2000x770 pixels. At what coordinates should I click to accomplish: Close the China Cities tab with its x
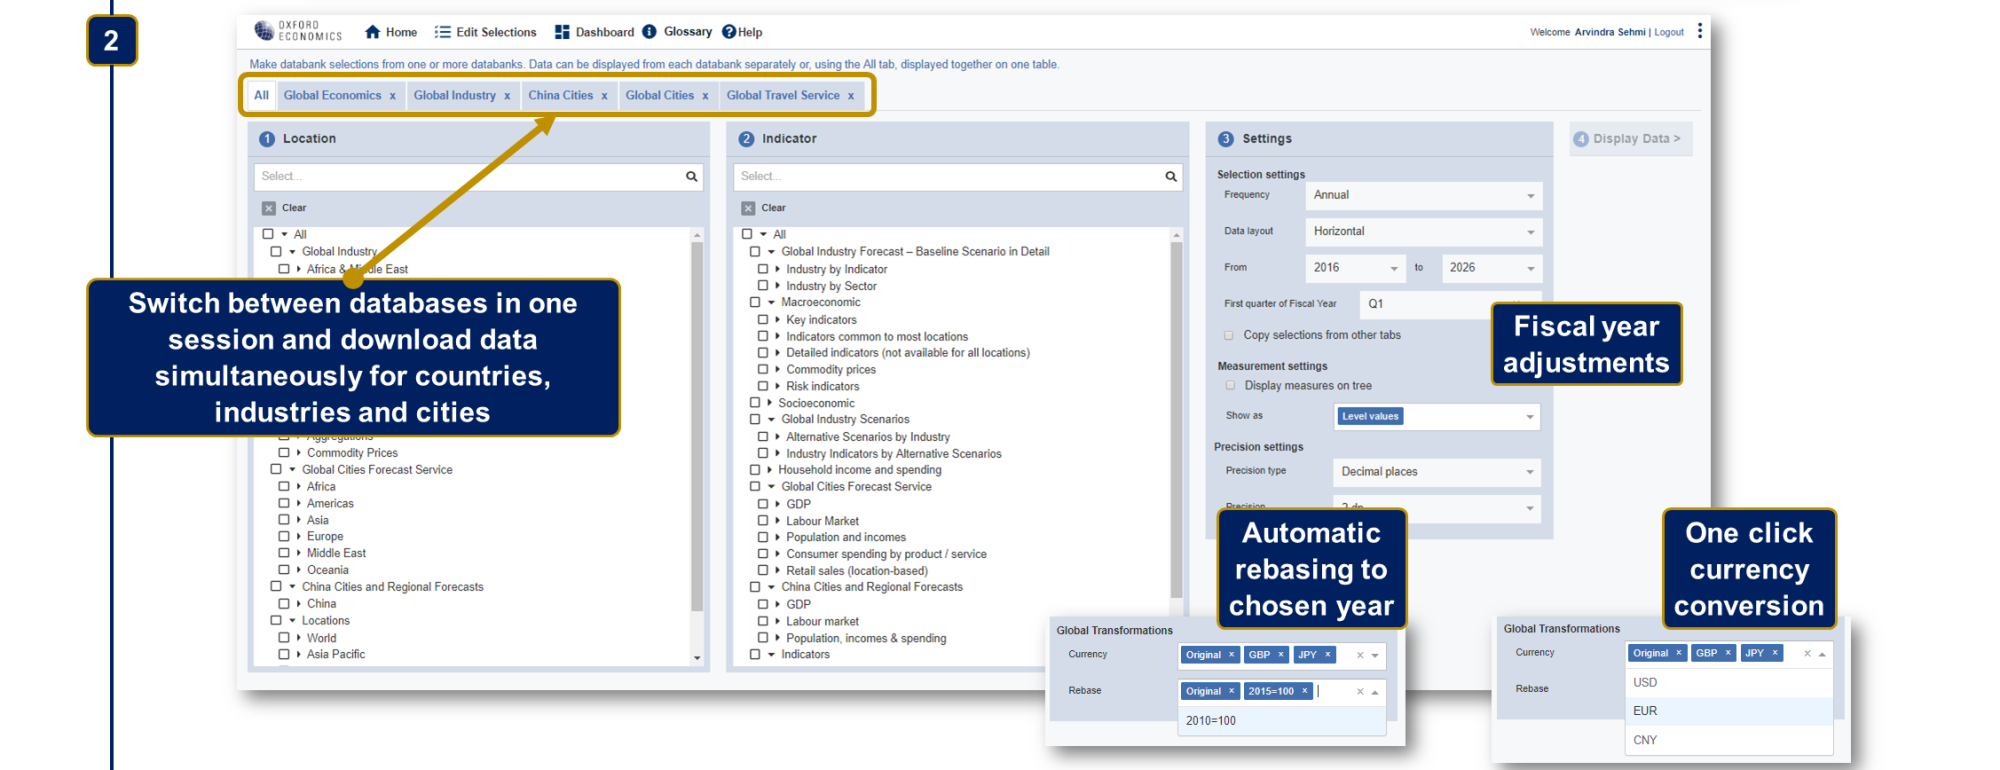pyautogui.click(x=604, y=96)
